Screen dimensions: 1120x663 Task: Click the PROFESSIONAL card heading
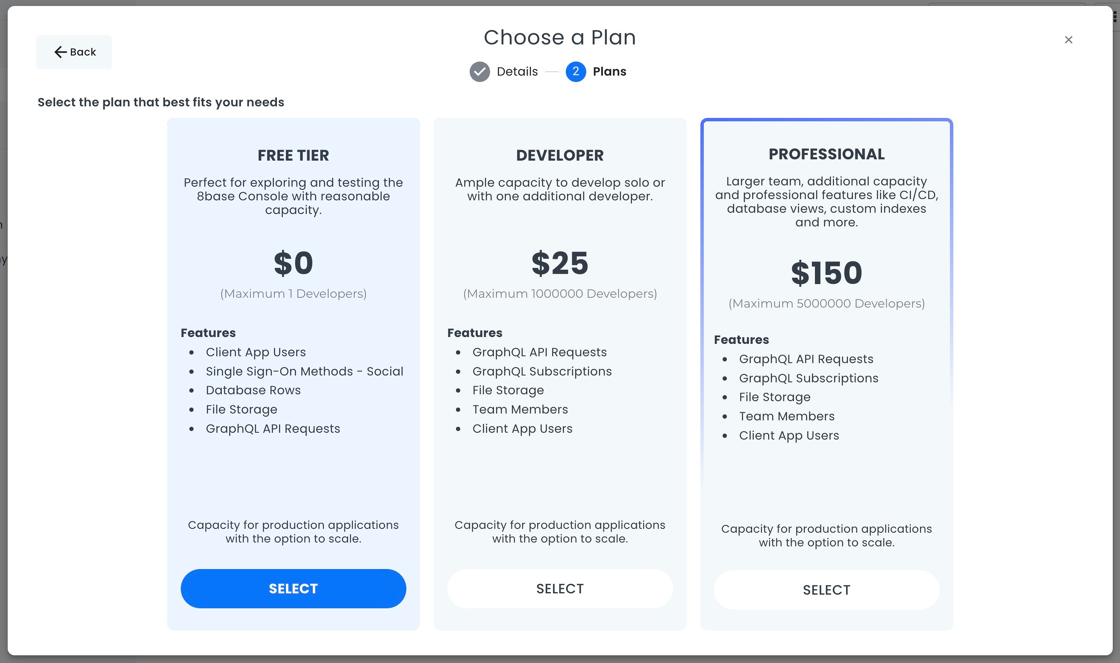pos(826,154)
